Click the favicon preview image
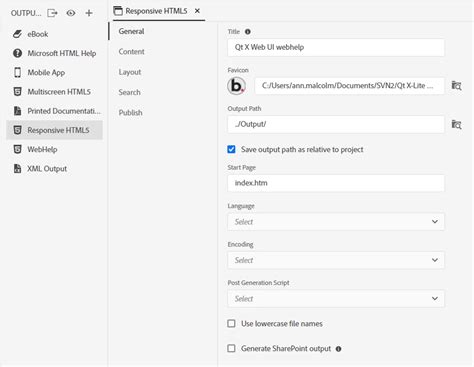The image size is (474, 367). [237, 86]
